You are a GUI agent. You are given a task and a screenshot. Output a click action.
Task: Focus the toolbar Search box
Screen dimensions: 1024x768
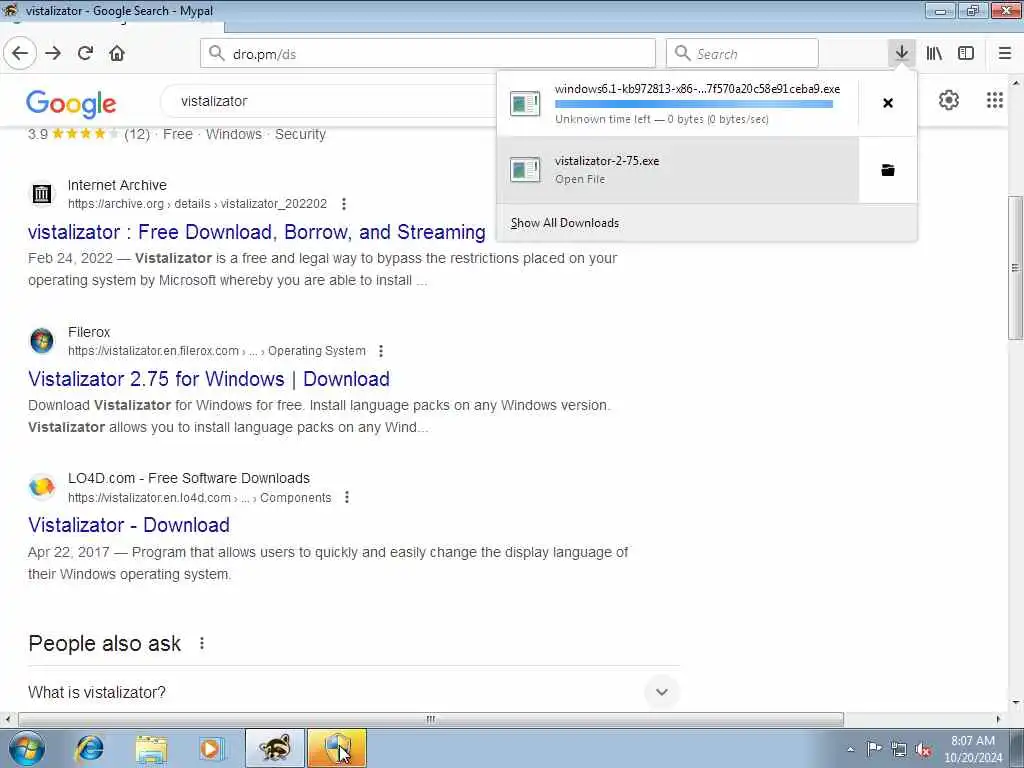click(x=742, y=54)
